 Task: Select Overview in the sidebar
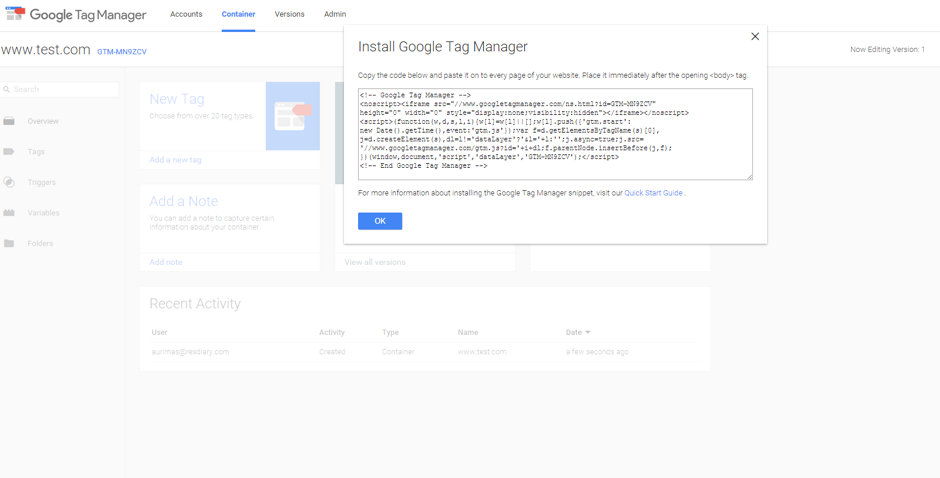coord(43,121)
